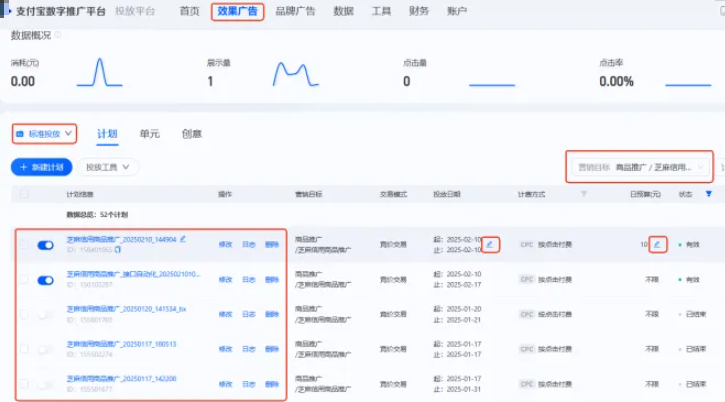Open the blue filter icon beside 状态

(709, 194)
